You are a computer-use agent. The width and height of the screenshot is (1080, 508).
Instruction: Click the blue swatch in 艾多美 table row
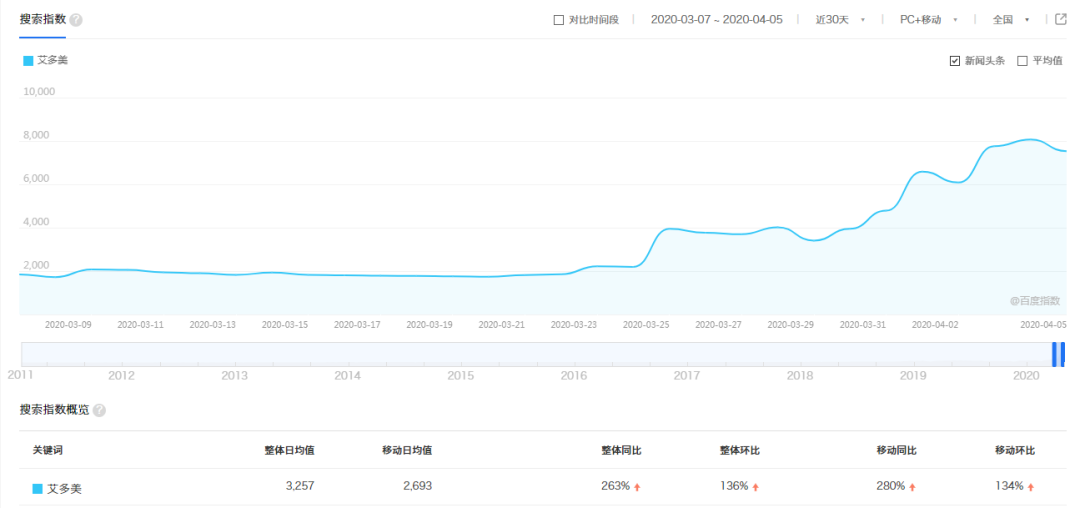point(38,489)
